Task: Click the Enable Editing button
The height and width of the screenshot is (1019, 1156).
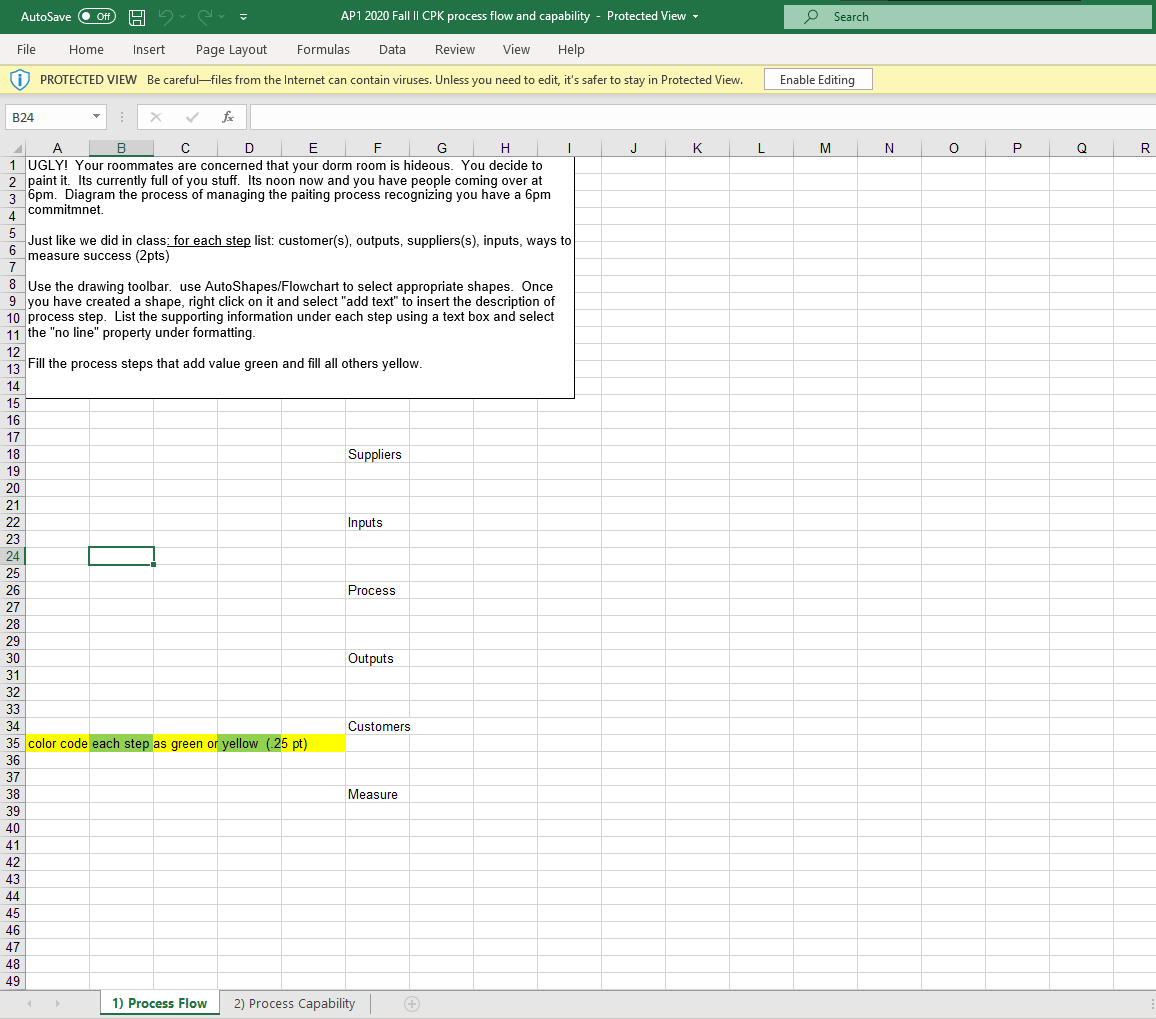Action: (817, 79)
